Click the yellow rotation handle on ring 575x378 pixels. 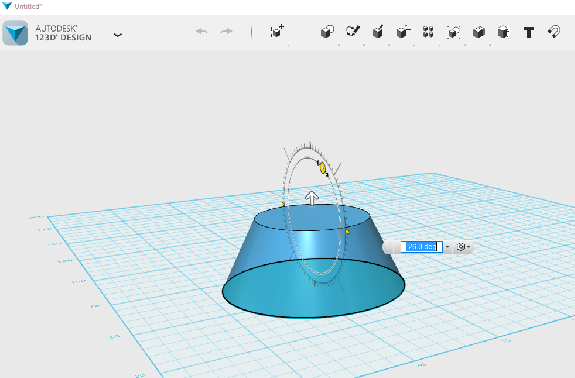pyautogui.click(x=322, y=168)
